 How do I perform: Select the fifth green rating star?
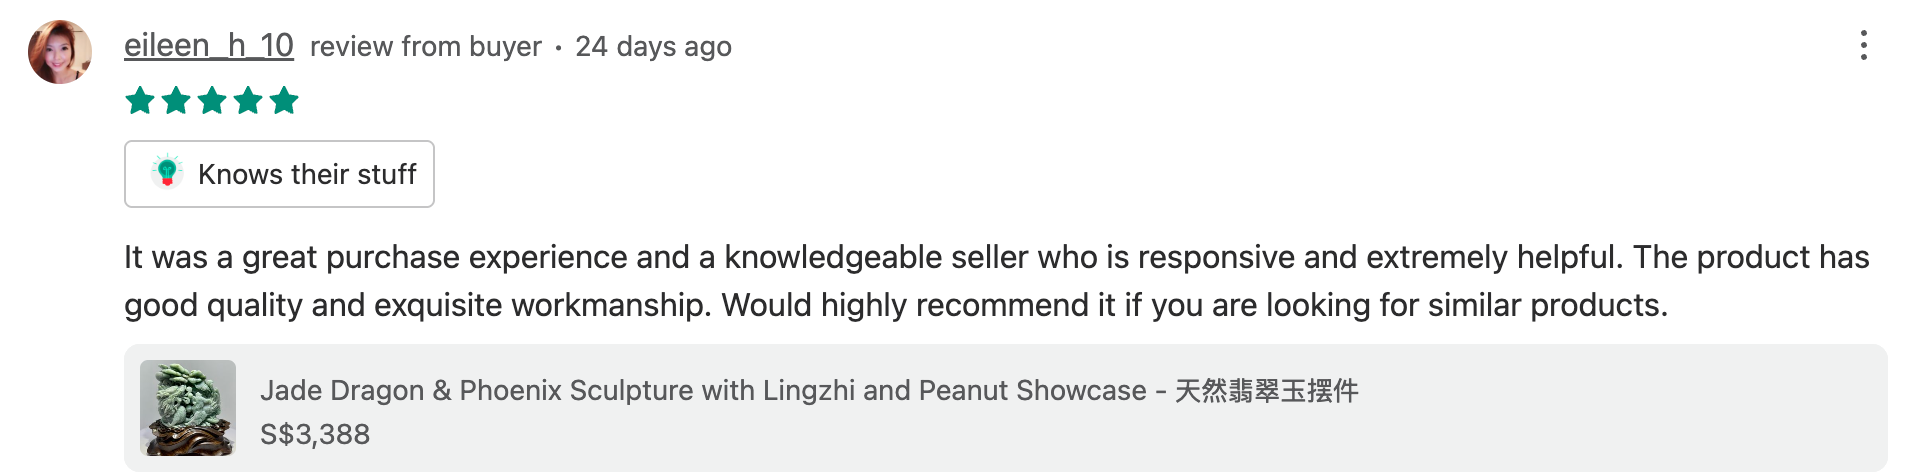point(284,101)
